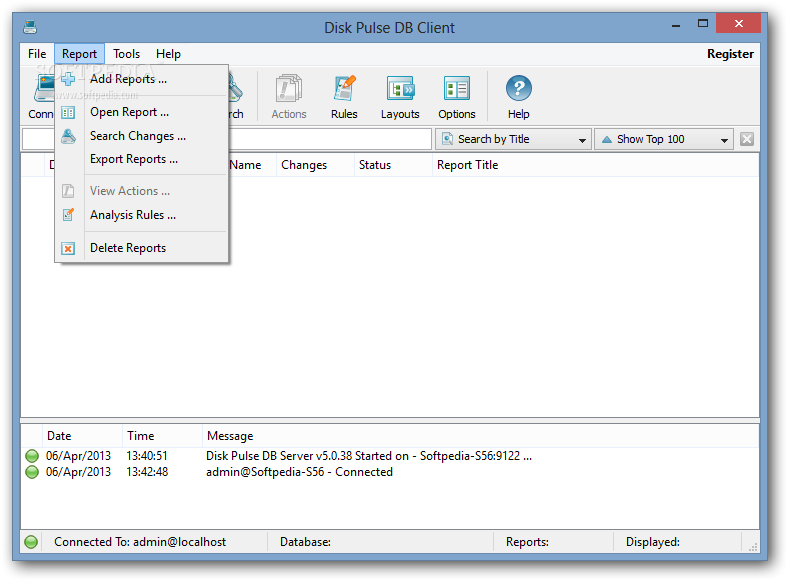Select the 'Disk Pulse DB Server v5.0.38 Started' message
This screenshot has height=581, width=788.
pyautogui.click(x=369, y=456)
